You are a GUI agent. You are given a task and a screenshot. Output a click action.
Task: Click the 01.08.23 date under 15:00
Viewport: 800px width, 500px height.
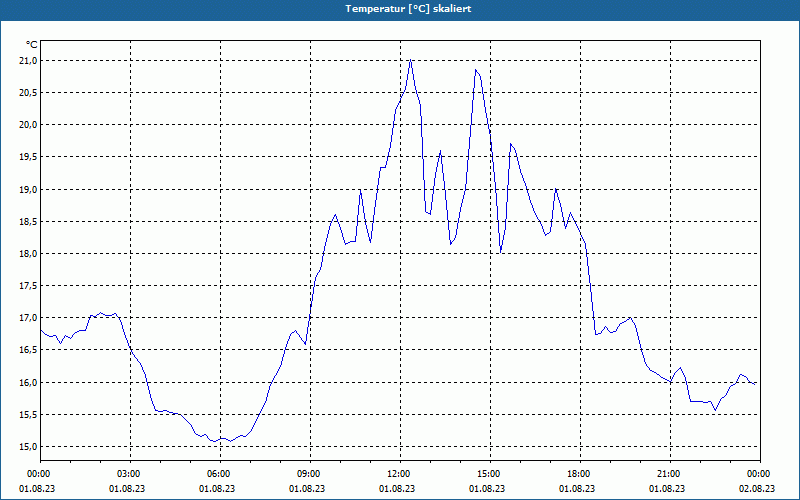click(x=487, y=488)
